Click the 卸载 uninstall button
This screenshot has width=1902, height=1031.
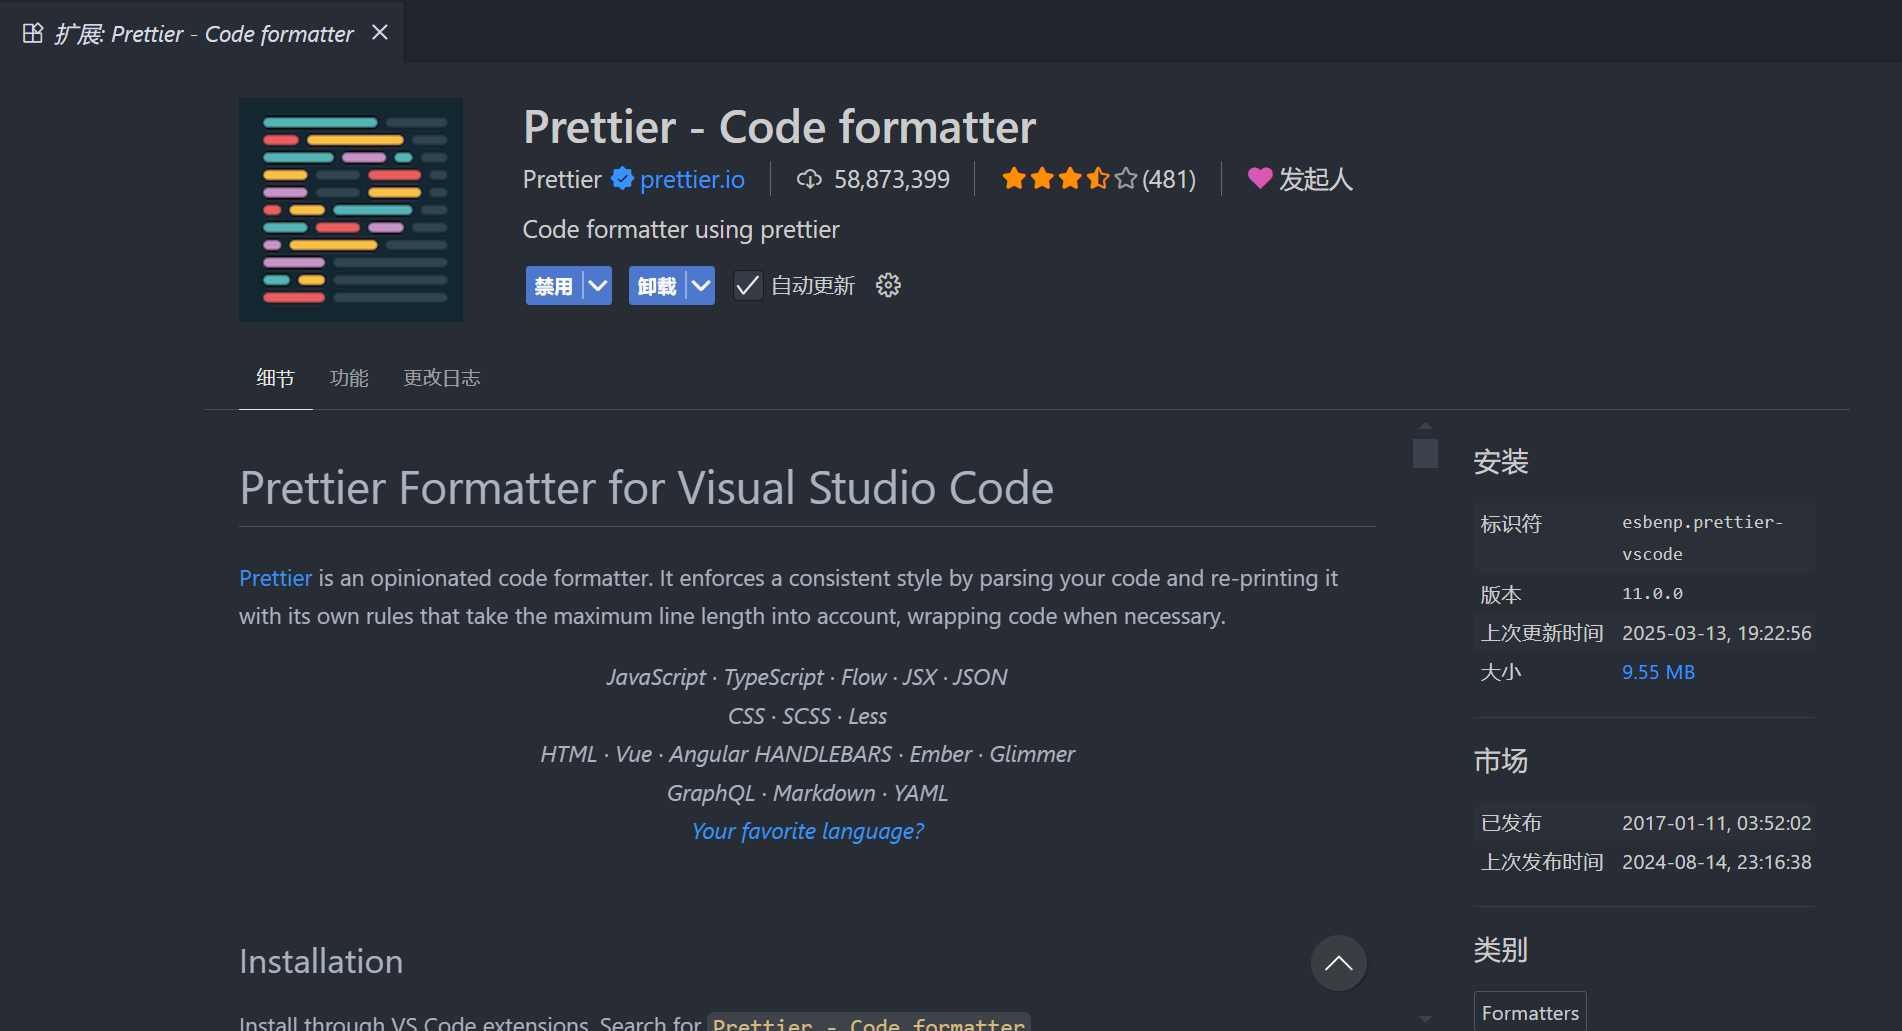tap(656, 286)
